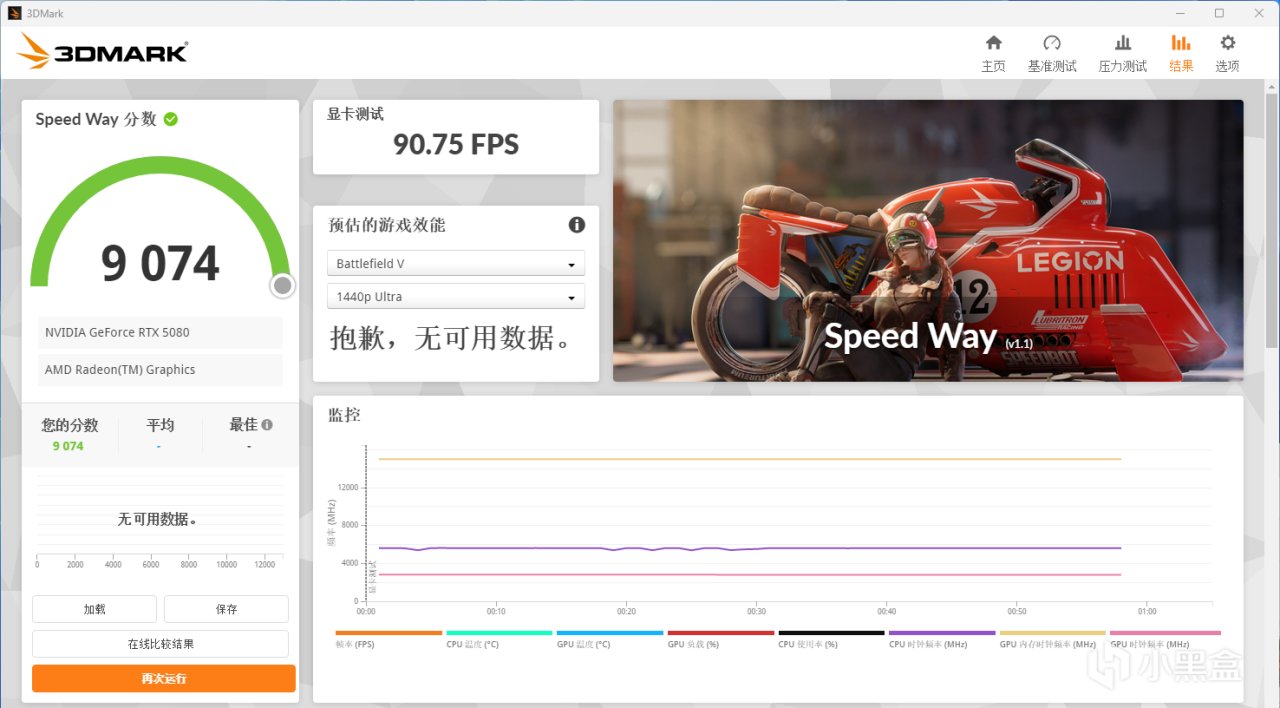Toggle GPU 内存时钟频率 legend item
The width and height of the screenshot is (1280, 708).
coord(1052,639)
